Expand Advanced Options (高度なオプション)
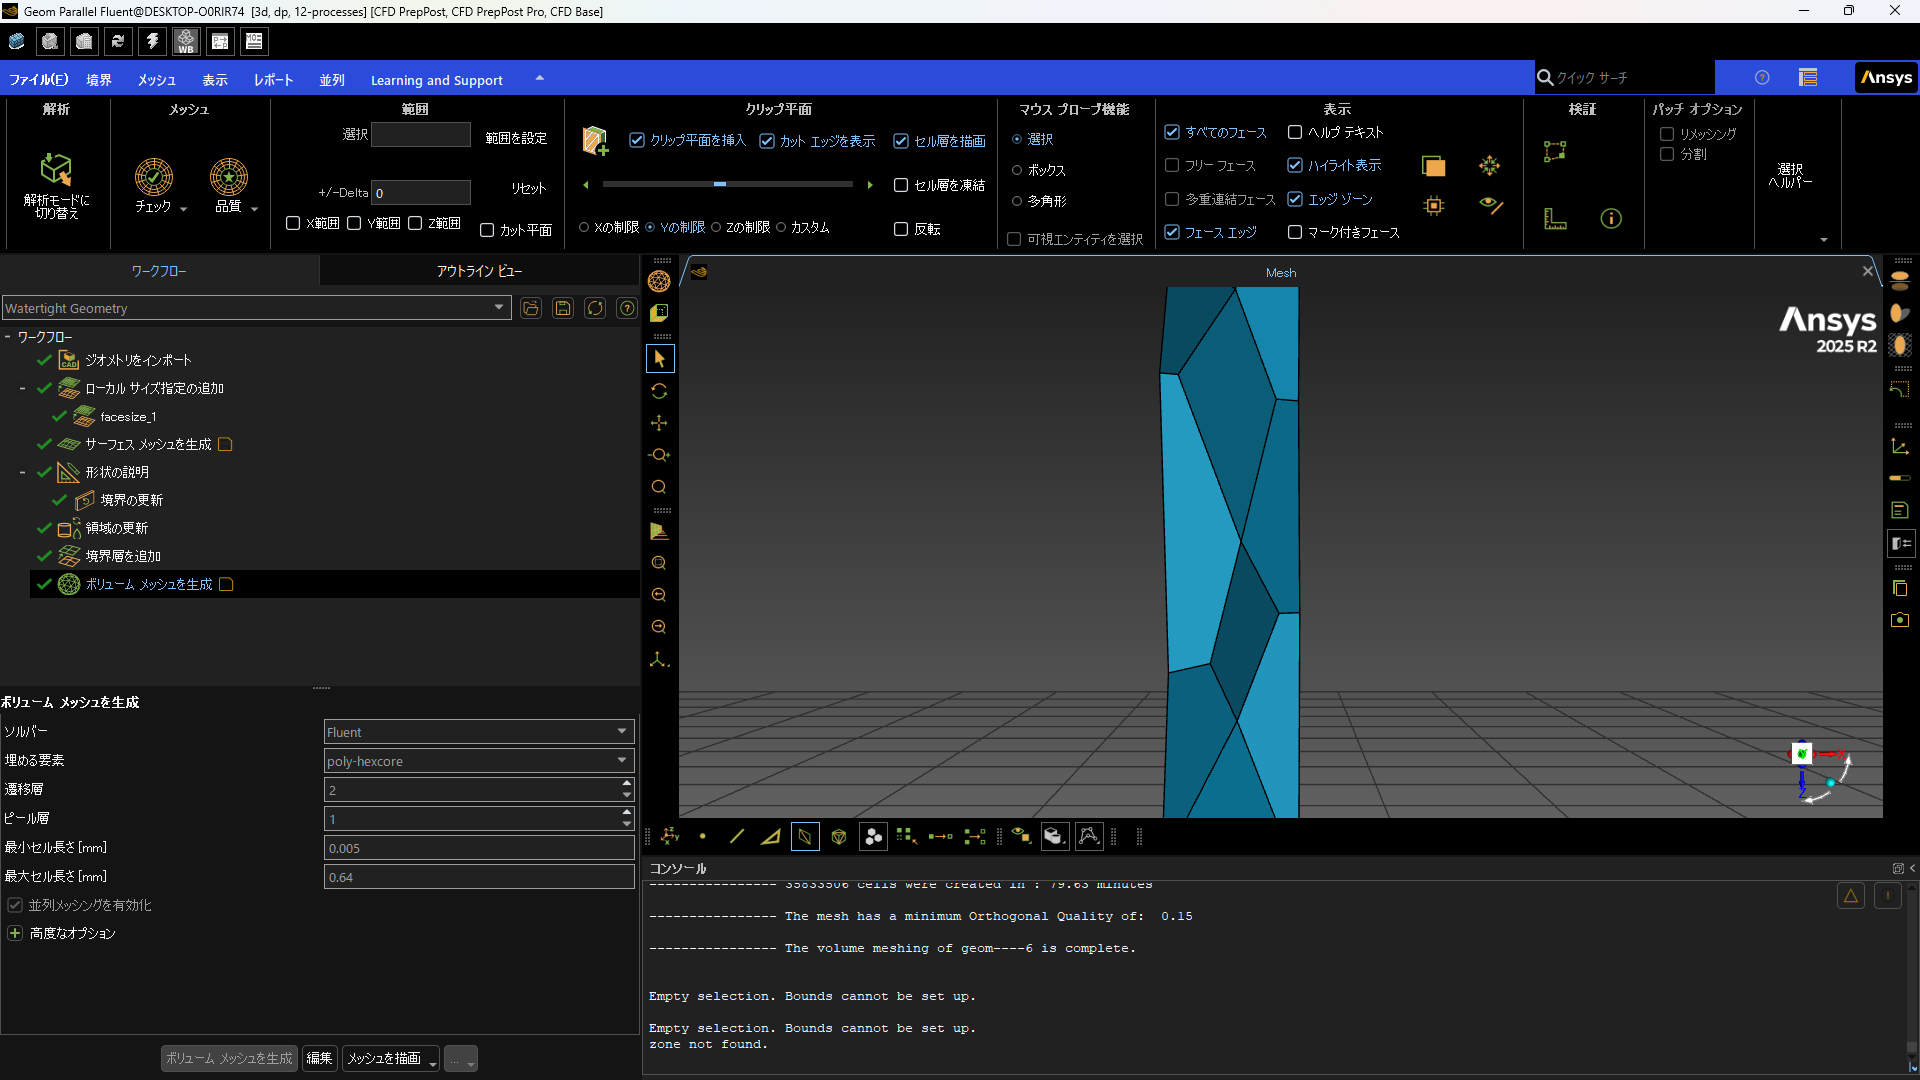The width and height of the screenshot is (1920, 1080). point(15,933)
